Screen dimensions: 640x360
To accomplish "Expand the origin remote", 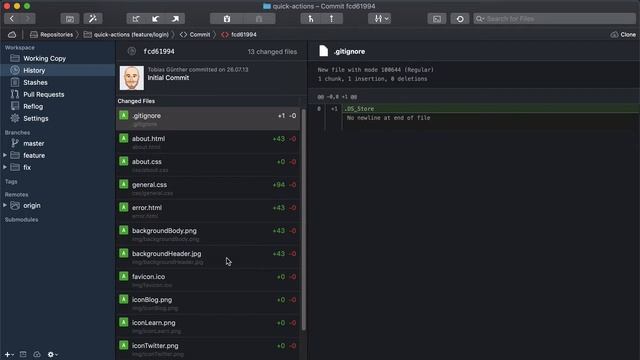I will pos(5,205).
